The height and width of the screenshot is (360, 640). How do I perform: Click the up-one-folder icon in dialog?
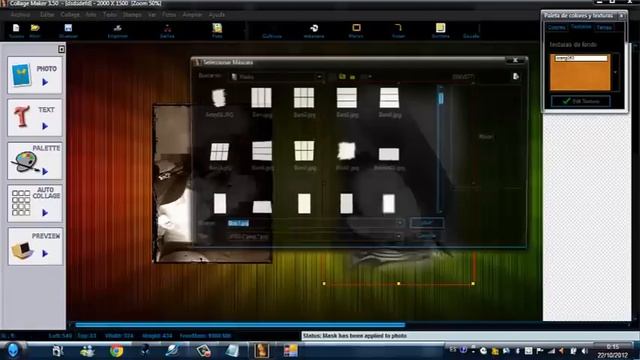pos(342,76)
